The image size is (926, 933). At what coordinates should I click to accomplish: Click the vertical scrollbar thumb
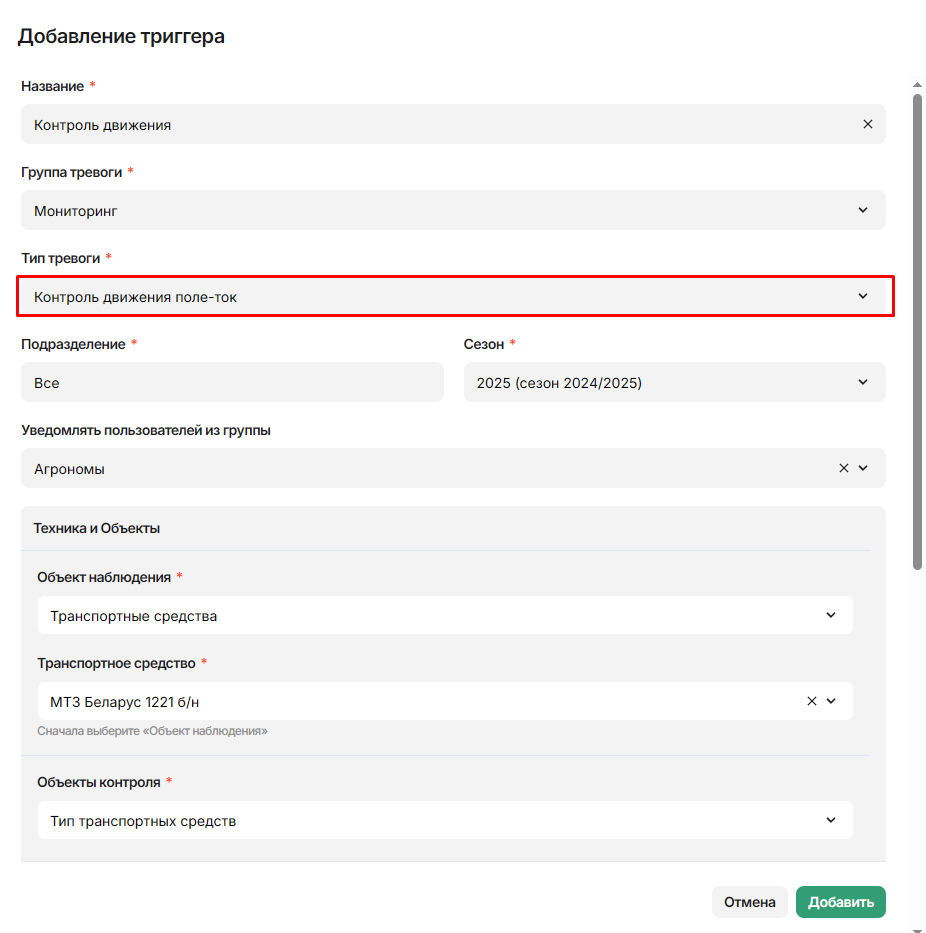coord(917,330)
